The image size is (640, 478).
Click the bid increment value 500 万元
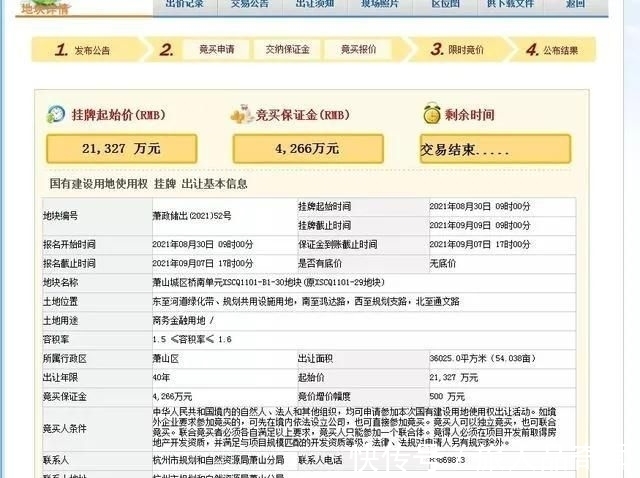click(x=447, y=396)
